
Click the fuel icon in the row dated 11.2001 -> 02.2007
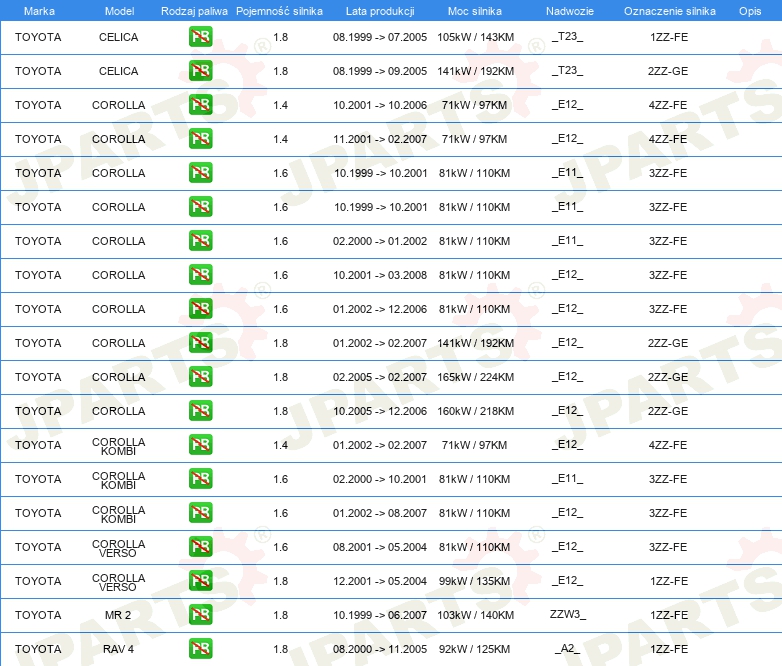[200, 139]
